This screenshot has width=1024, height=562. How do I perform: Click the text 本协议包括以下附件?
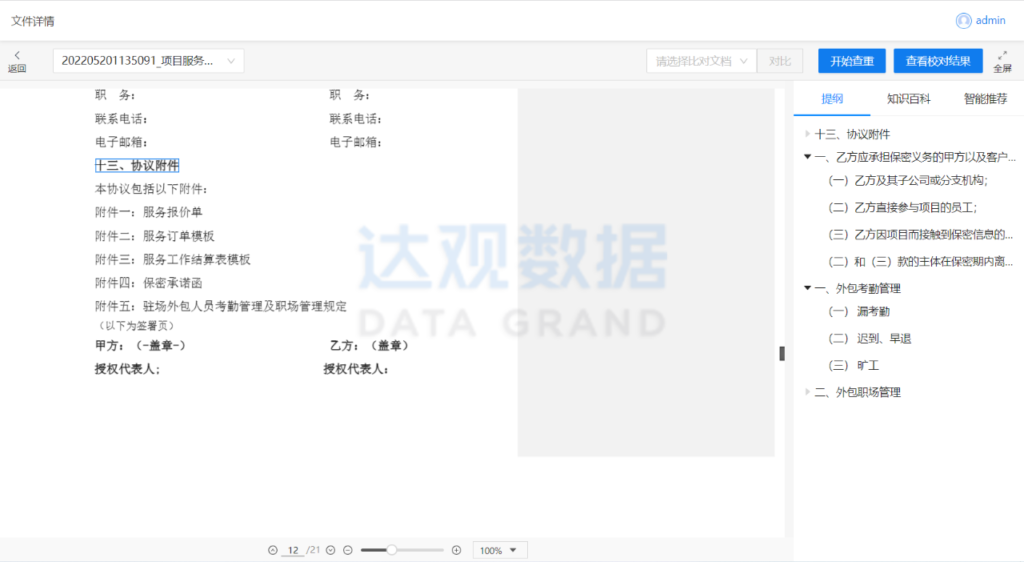click(x=151, y=189)
